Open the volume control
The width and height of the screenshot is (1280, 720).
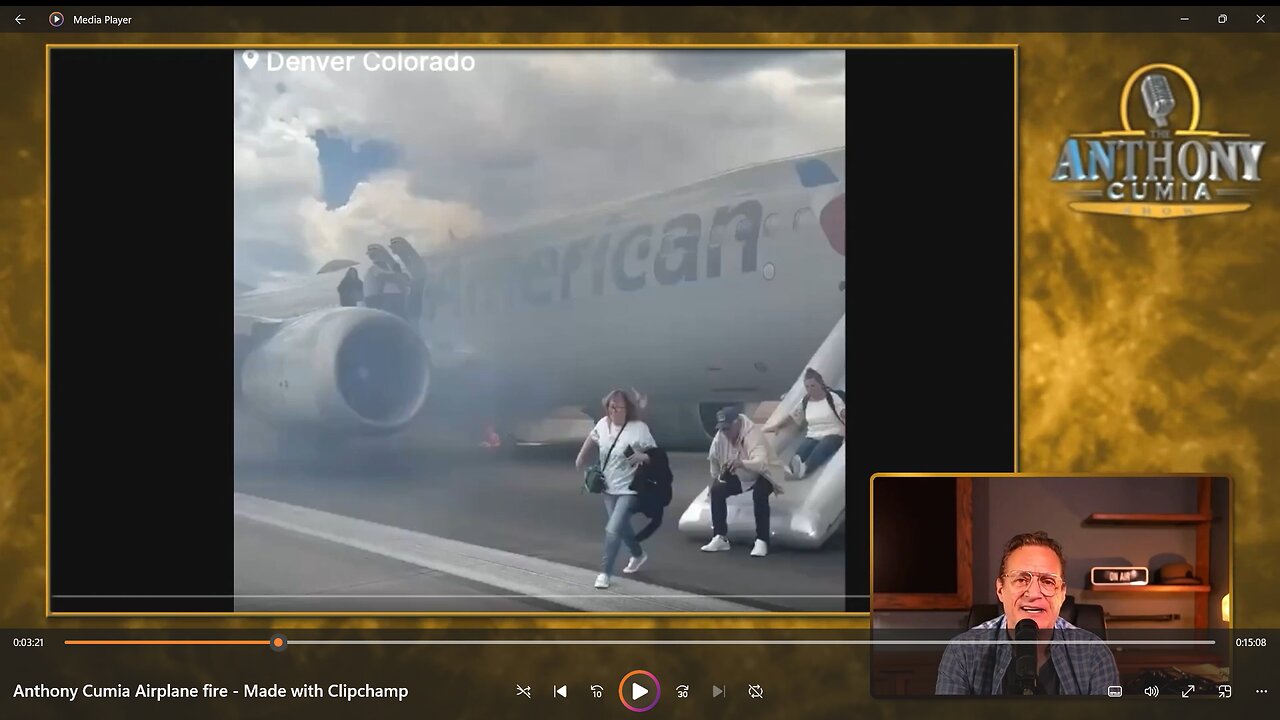pos(1151,691)
